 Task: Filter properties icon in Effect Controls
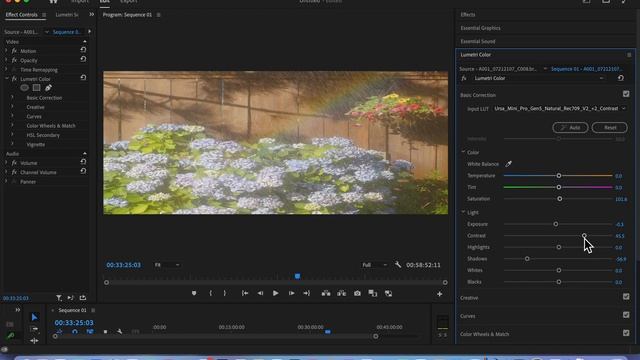pos(59,298)
